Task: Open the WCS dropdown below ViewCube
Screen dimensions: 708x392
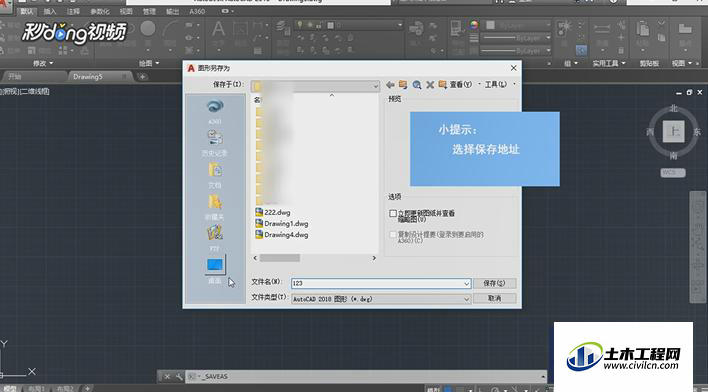Action: click(x=673, y=173)
